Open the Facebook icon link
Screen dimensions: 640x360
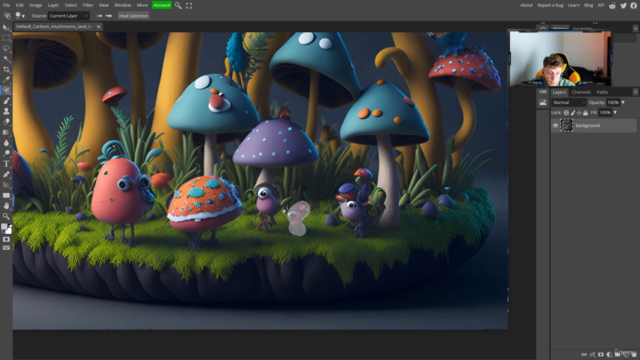(634, 5)
